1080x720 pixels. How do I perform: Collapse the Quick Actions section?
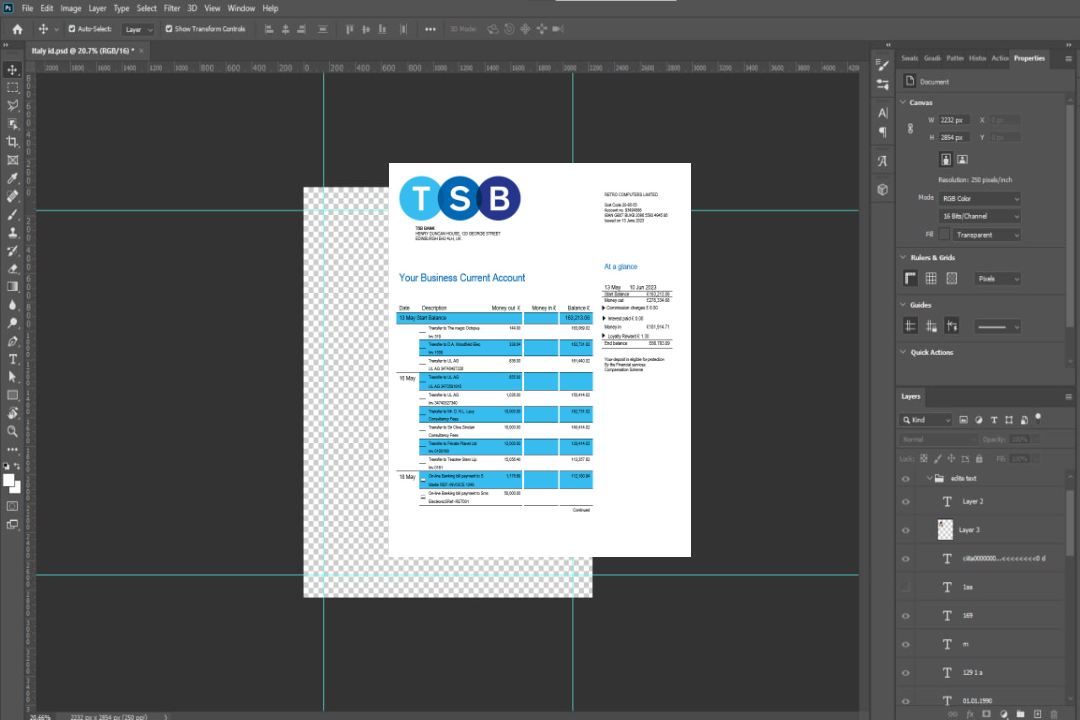(x=903, y=352)
